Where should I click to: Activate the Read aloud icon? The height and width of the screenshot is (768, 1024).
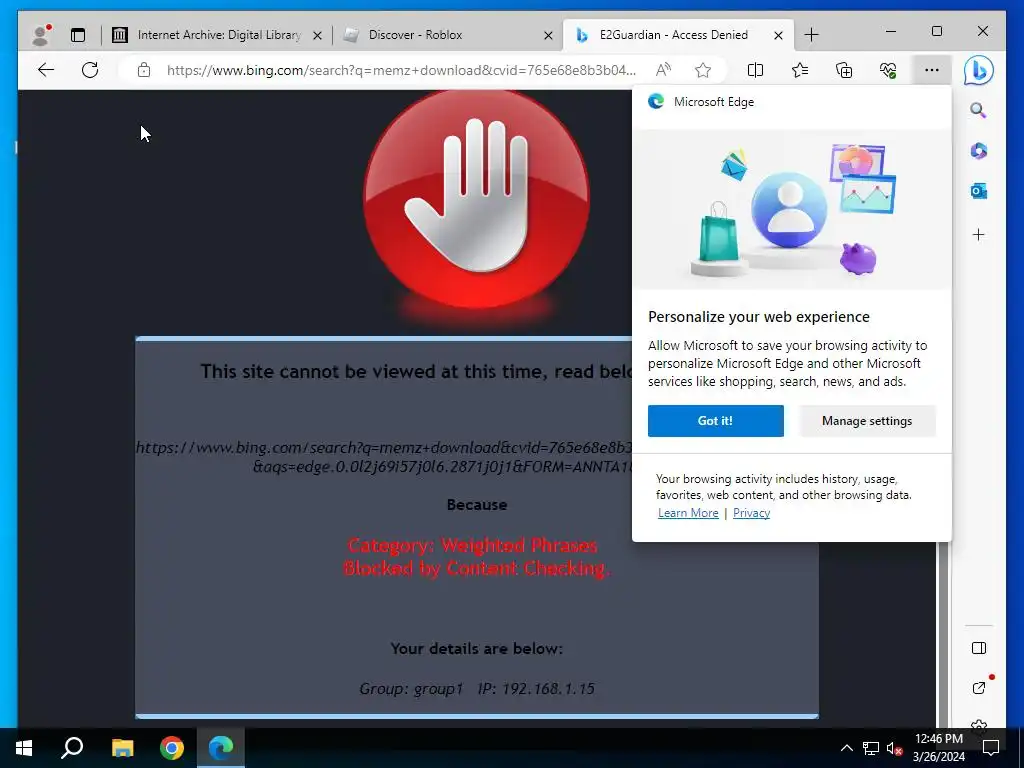click(664, 70)
